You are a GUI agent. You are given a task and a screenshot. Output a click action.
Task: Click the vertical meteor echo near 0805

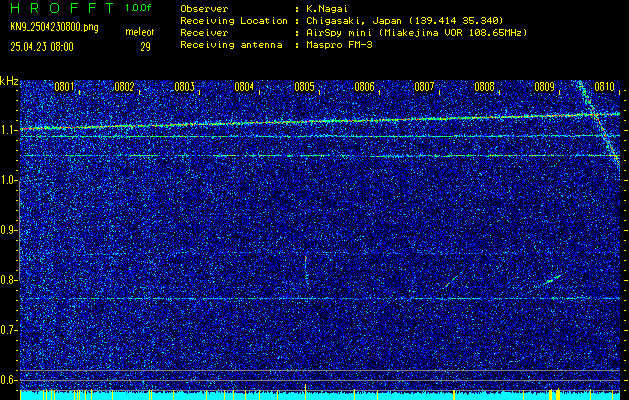(306, 270)
